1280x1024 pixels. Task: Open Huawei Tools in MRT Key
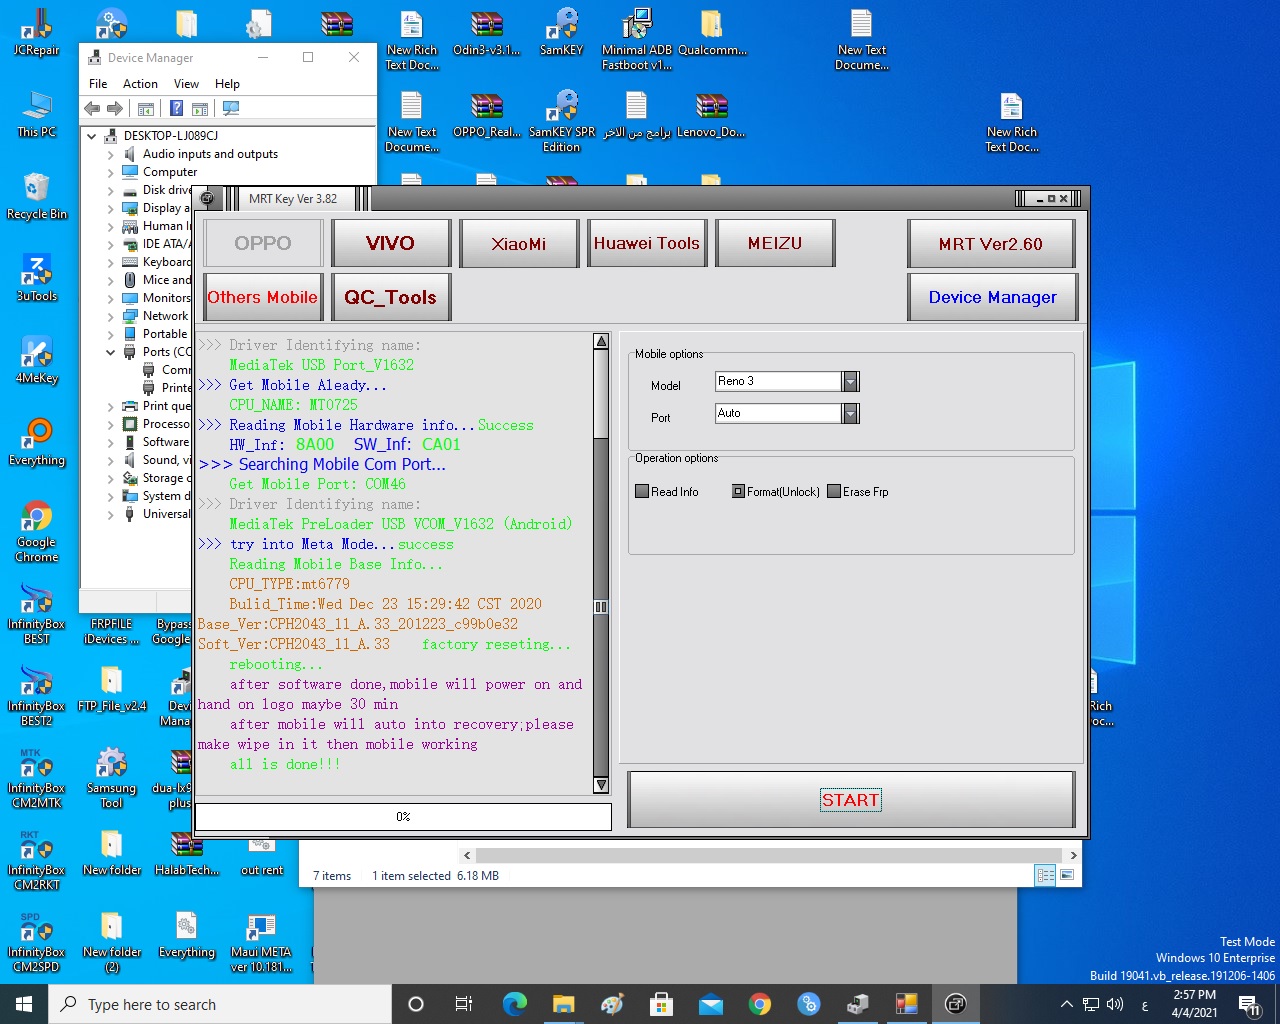647,243
